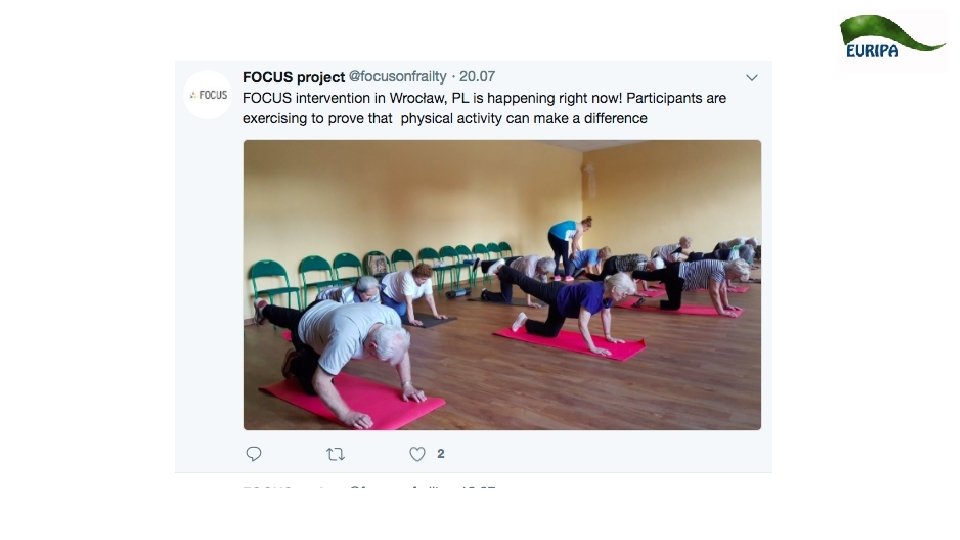
Task: Retweet the FOCUS project post
Action: pos(335,454)
